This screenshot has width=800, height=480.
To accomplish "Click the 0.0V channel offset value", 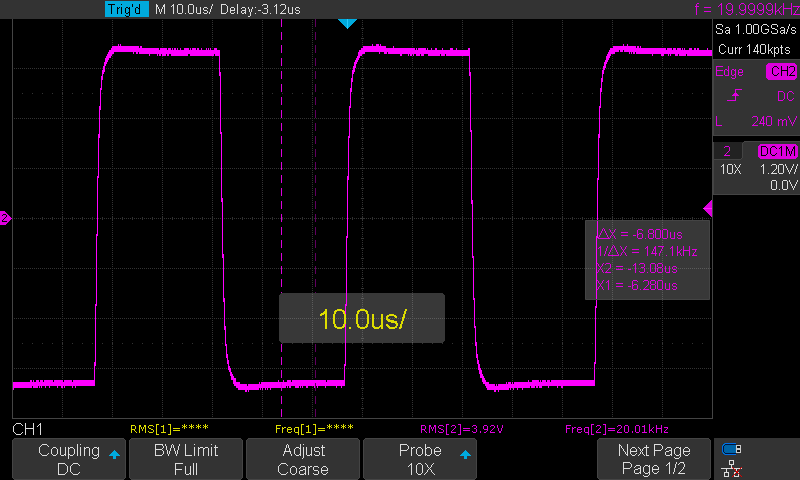I will pos(784,185).
